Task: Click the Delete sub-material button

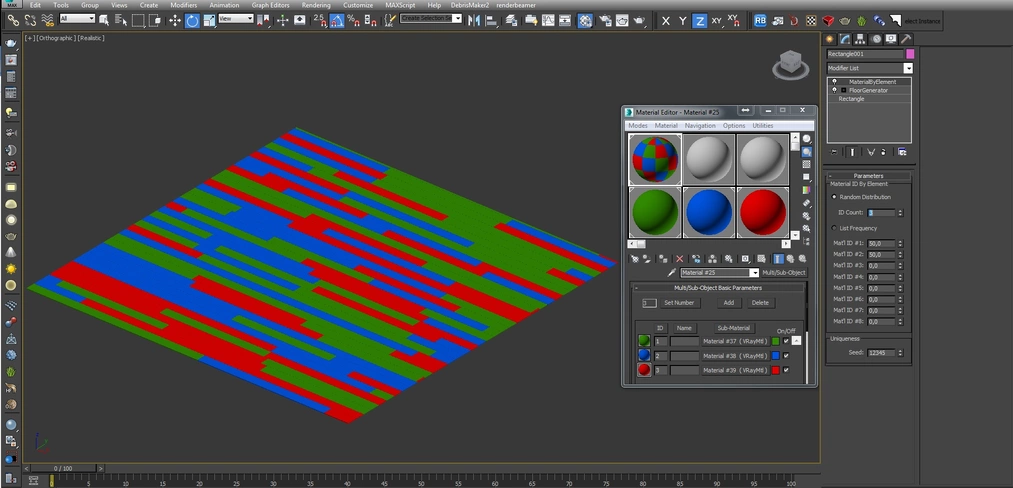Action: [760, 302]
